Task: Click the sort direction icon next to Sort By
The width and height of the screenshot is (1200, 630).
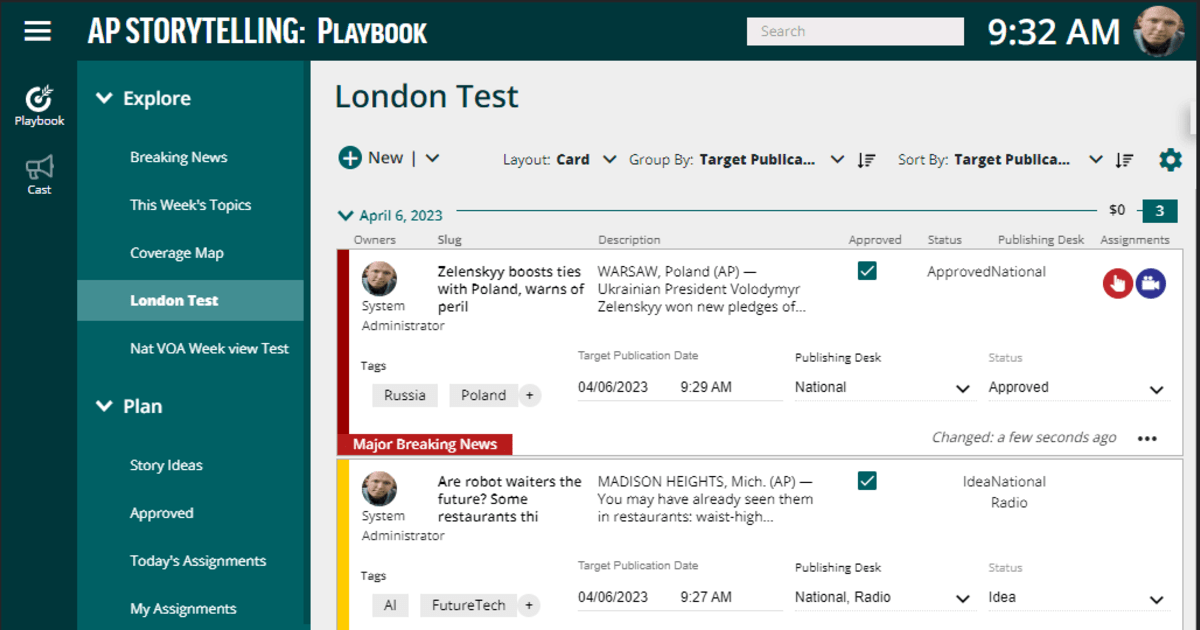Action: 1124,158
